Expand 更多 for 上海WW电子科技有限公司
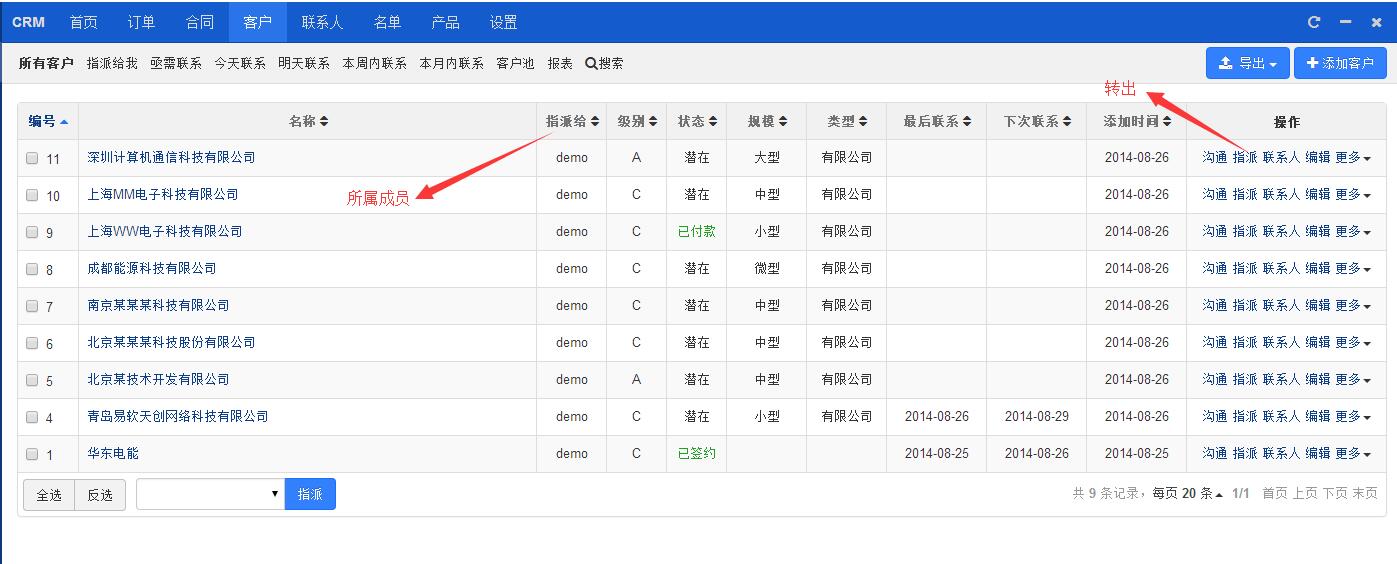Screen dimensions: 1397x564 pyautogui.click(x=1353, y=231)
